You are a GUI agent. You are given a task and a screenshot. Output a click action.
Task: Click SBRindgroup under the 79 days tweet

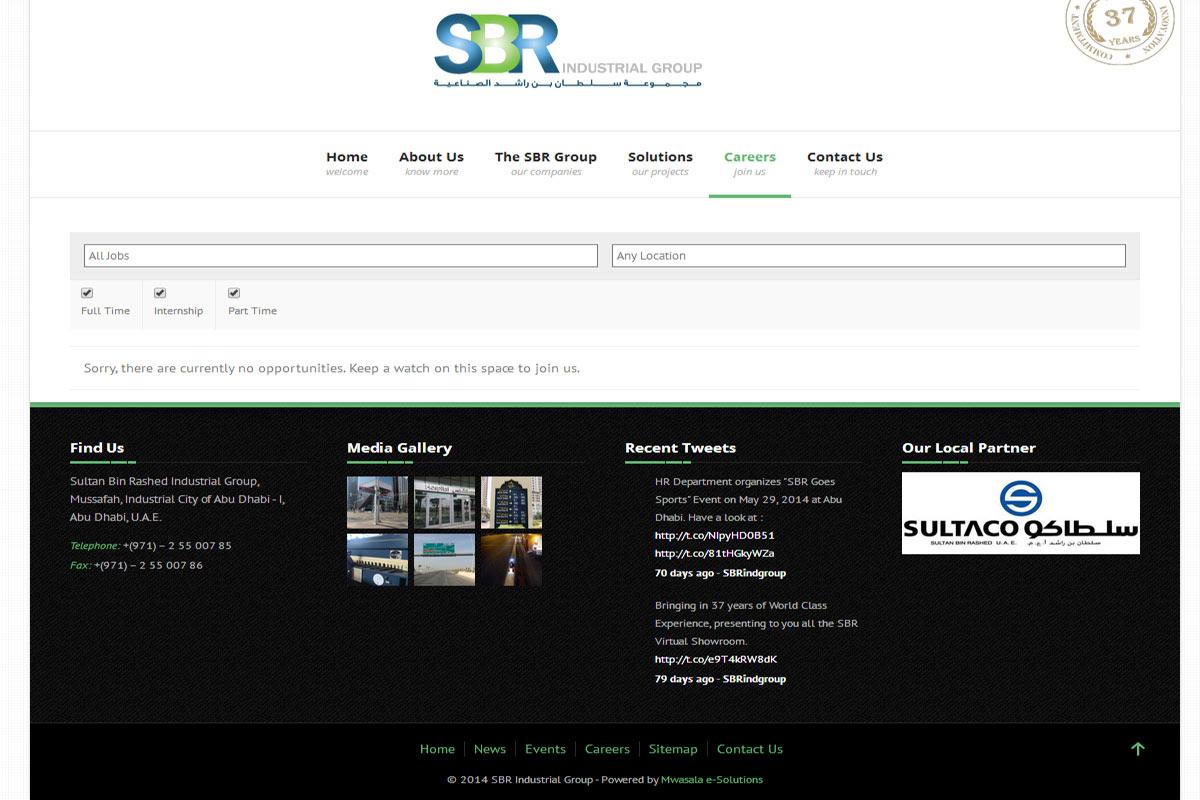point(754,679)
